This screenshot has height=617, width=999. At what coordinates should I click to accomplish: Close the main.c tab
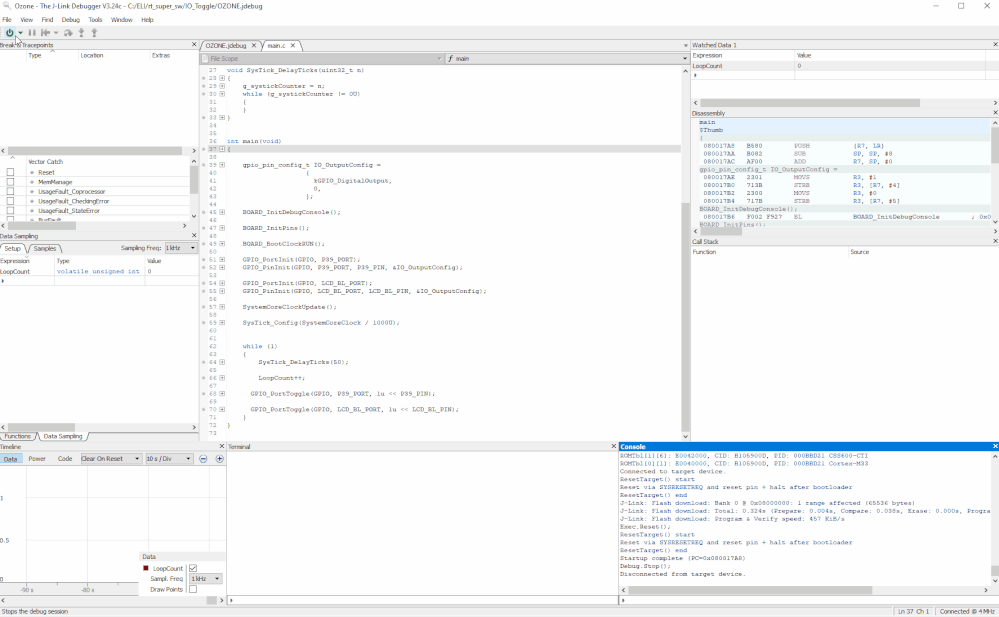click(x=293, y=46)
